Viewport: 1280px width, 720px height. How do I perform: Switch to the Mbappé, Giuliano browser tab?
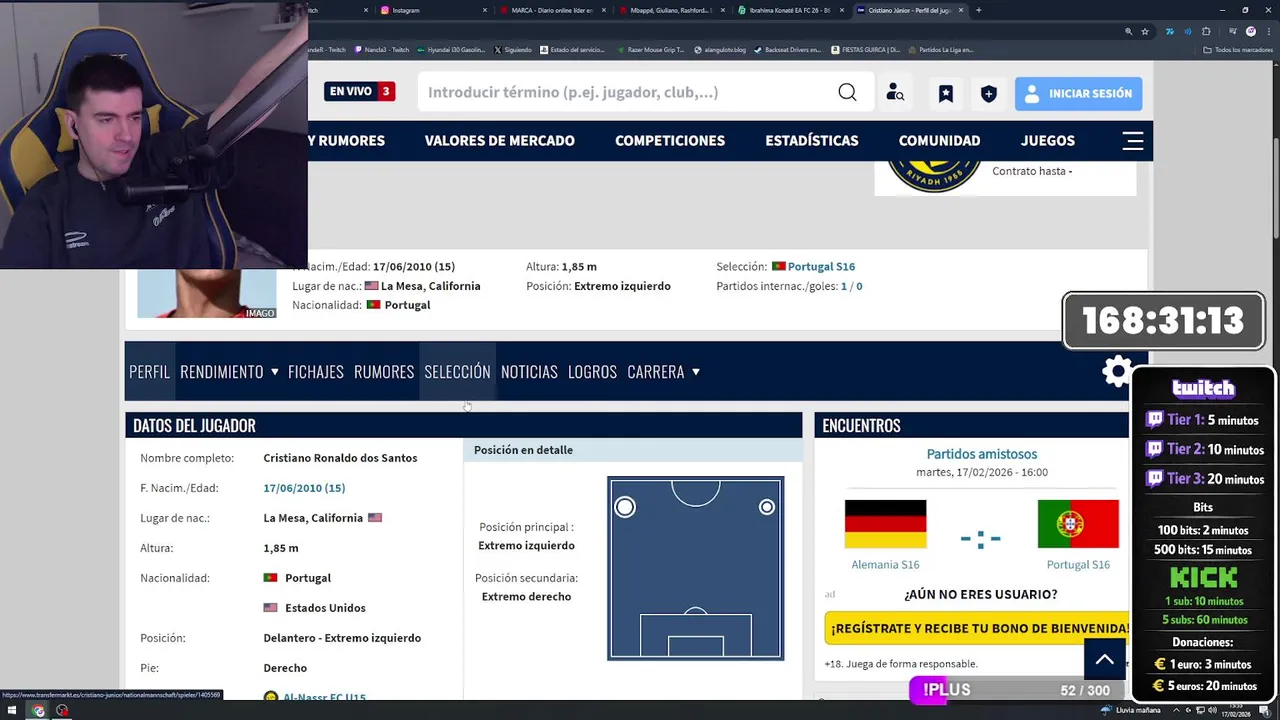pyautogui.click(x=671, y=10)
